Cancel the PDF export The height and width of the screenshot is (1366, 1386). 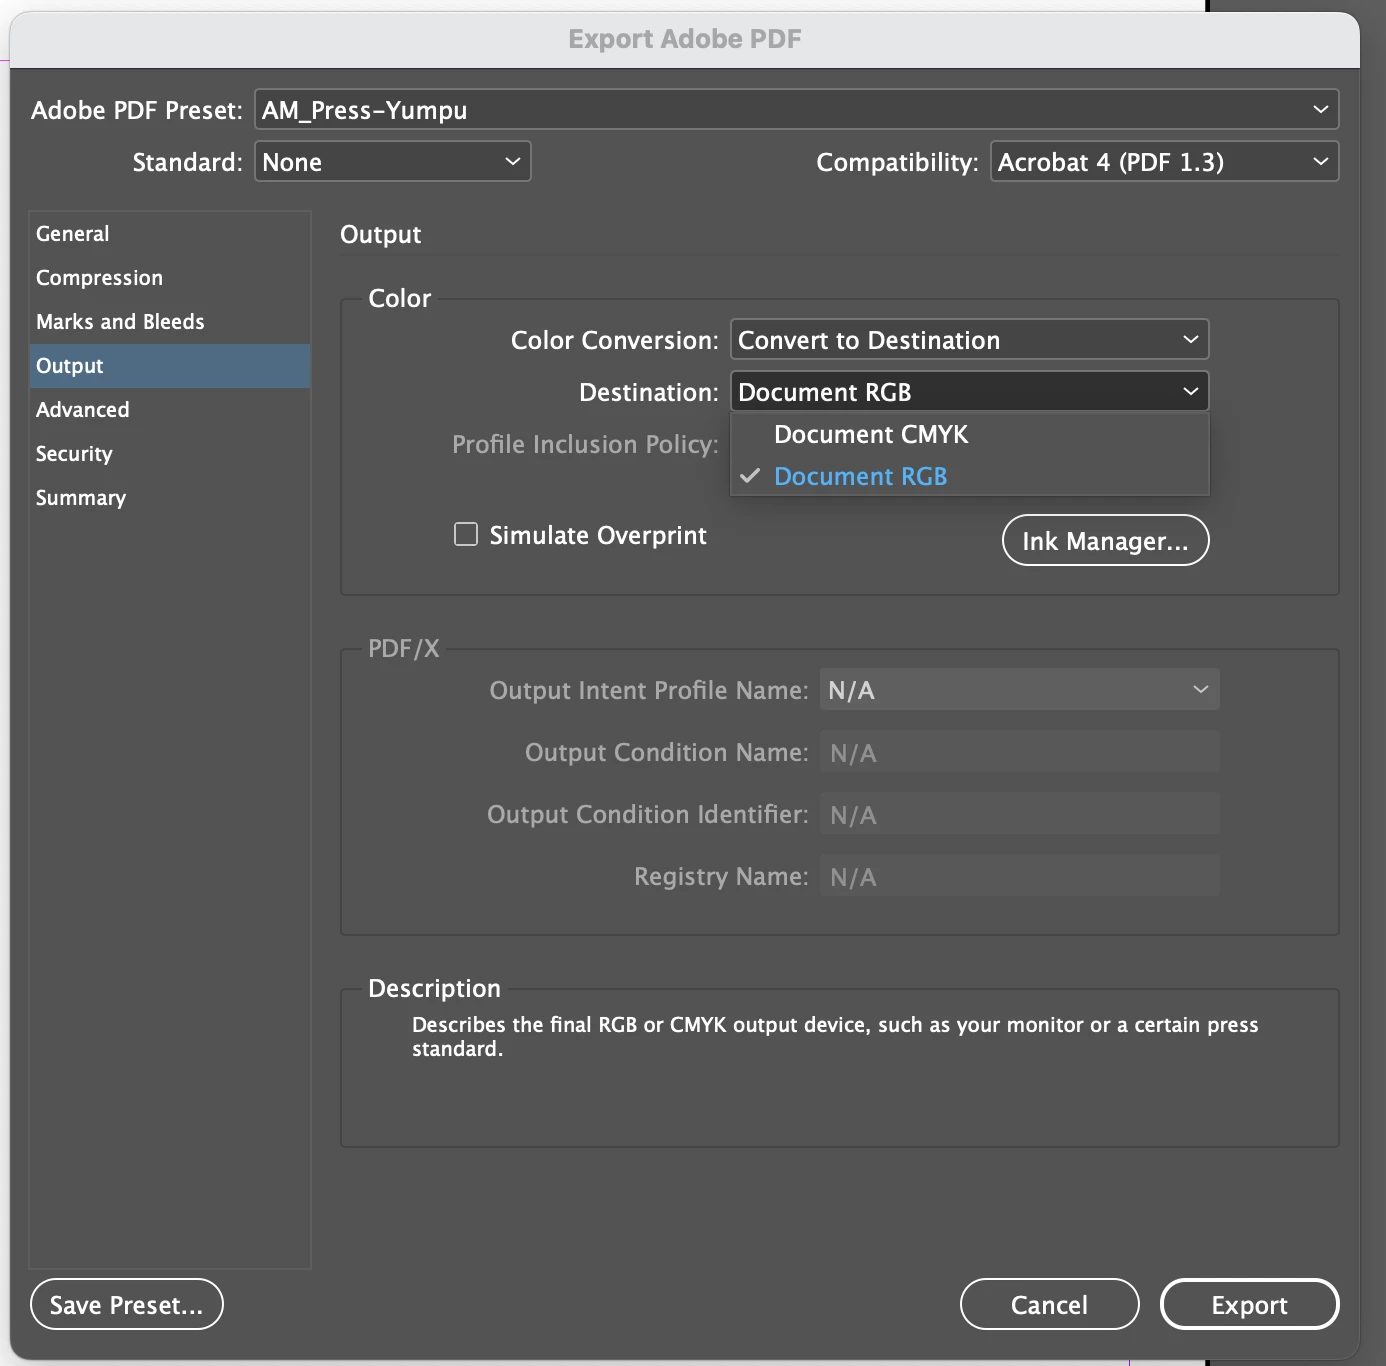click(x=1049, y=1304)
